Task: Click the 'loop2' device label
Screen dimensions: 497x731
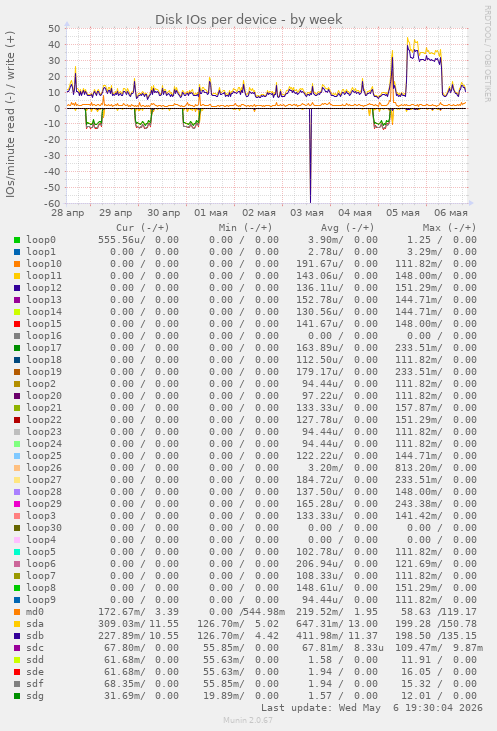Action: (41, 384)
